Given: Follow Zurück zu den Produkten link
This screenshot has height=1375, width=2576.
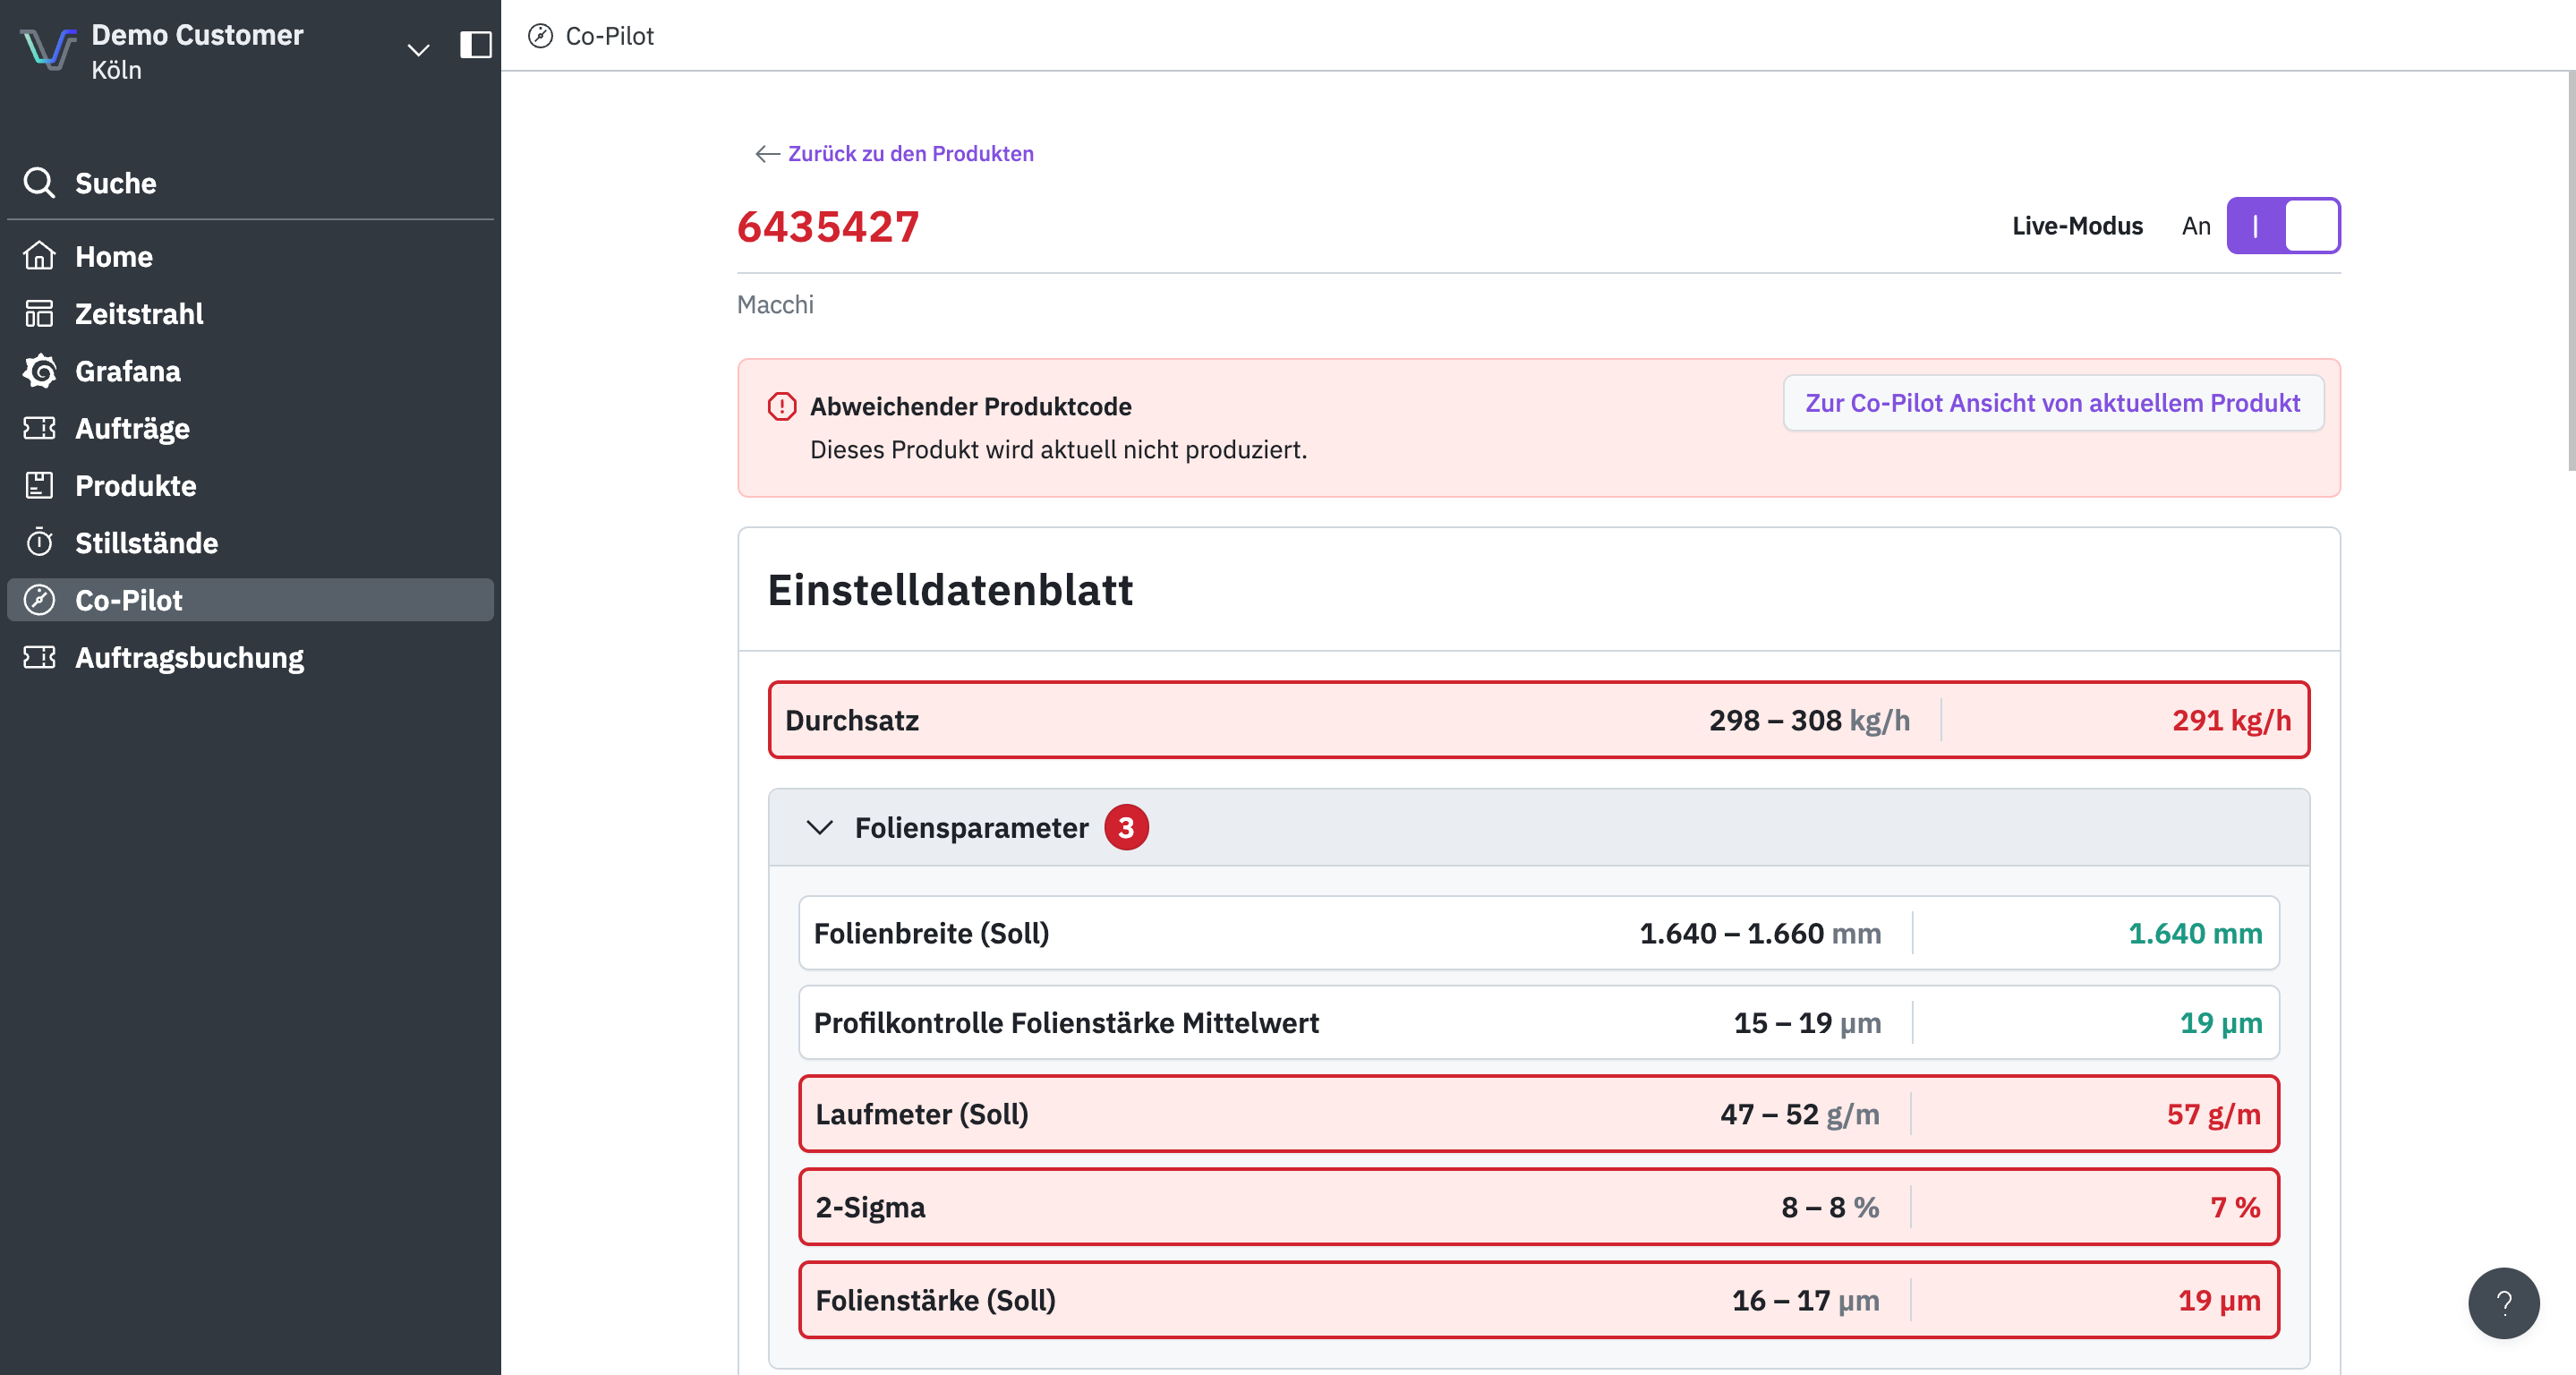Looking at the screenshot, I should pyautogui.click(x=910, y=153).
